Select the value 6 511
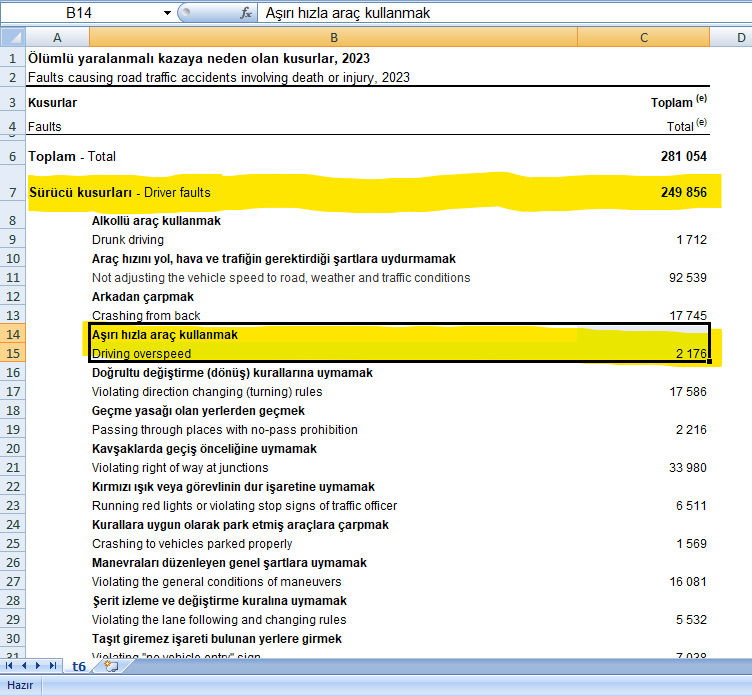Screen dimensions: 752x696 [691, 506]
